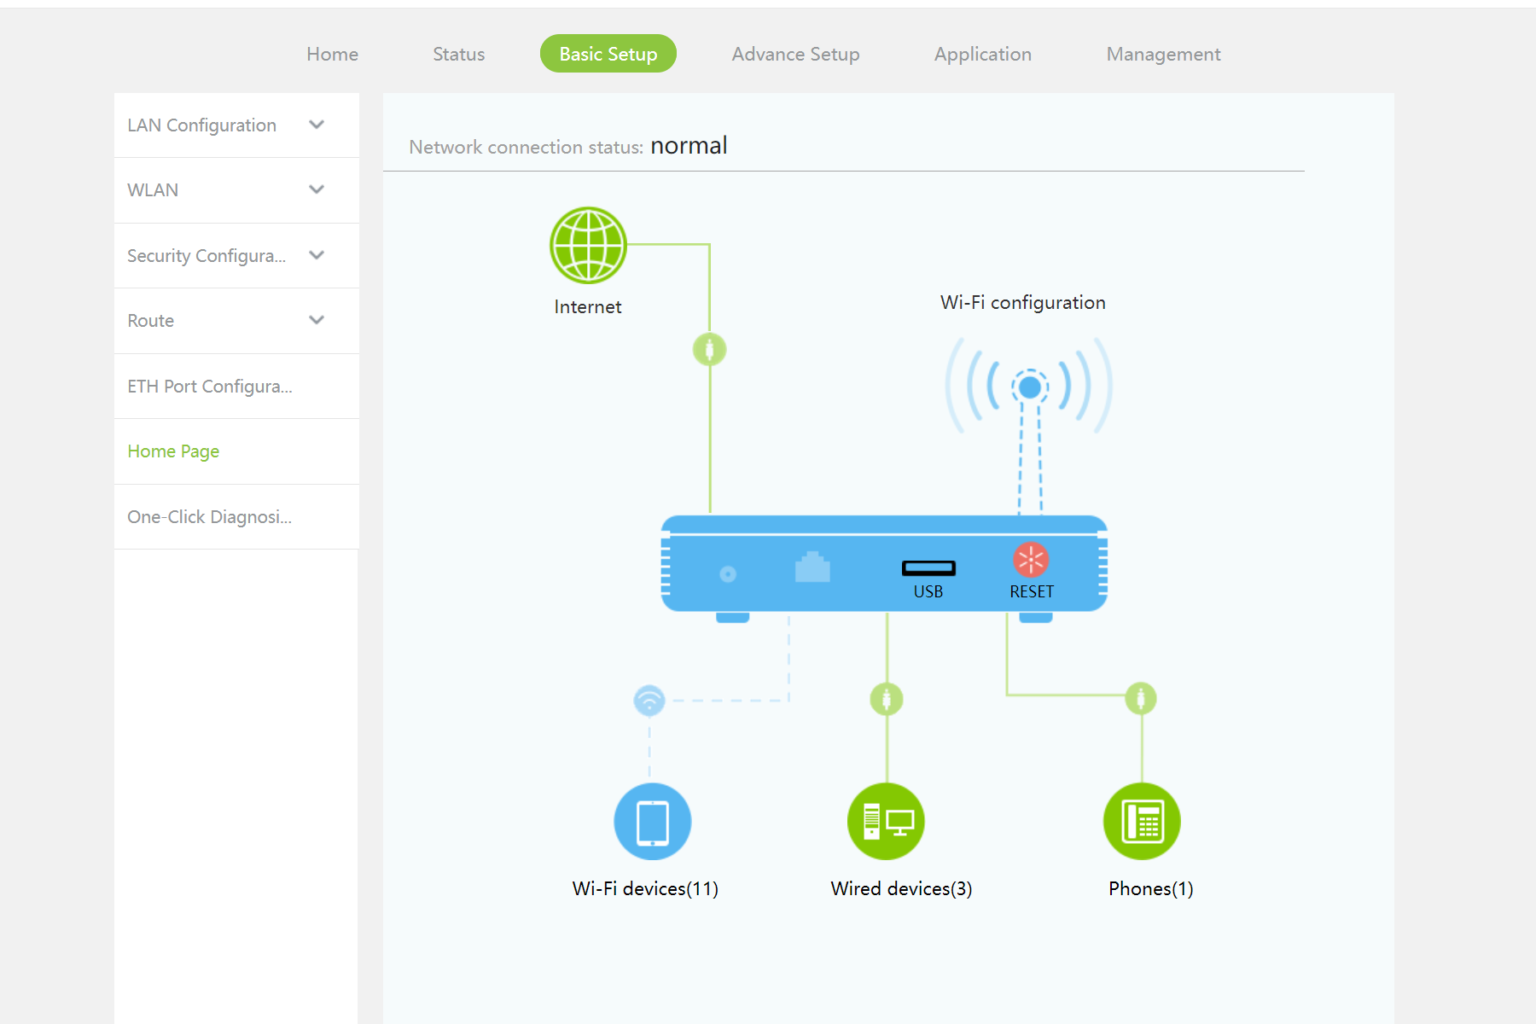This screenshot has height=1024, width=1536.
Task: Click the USB port icon on the router
Action: tap(928, 568)
